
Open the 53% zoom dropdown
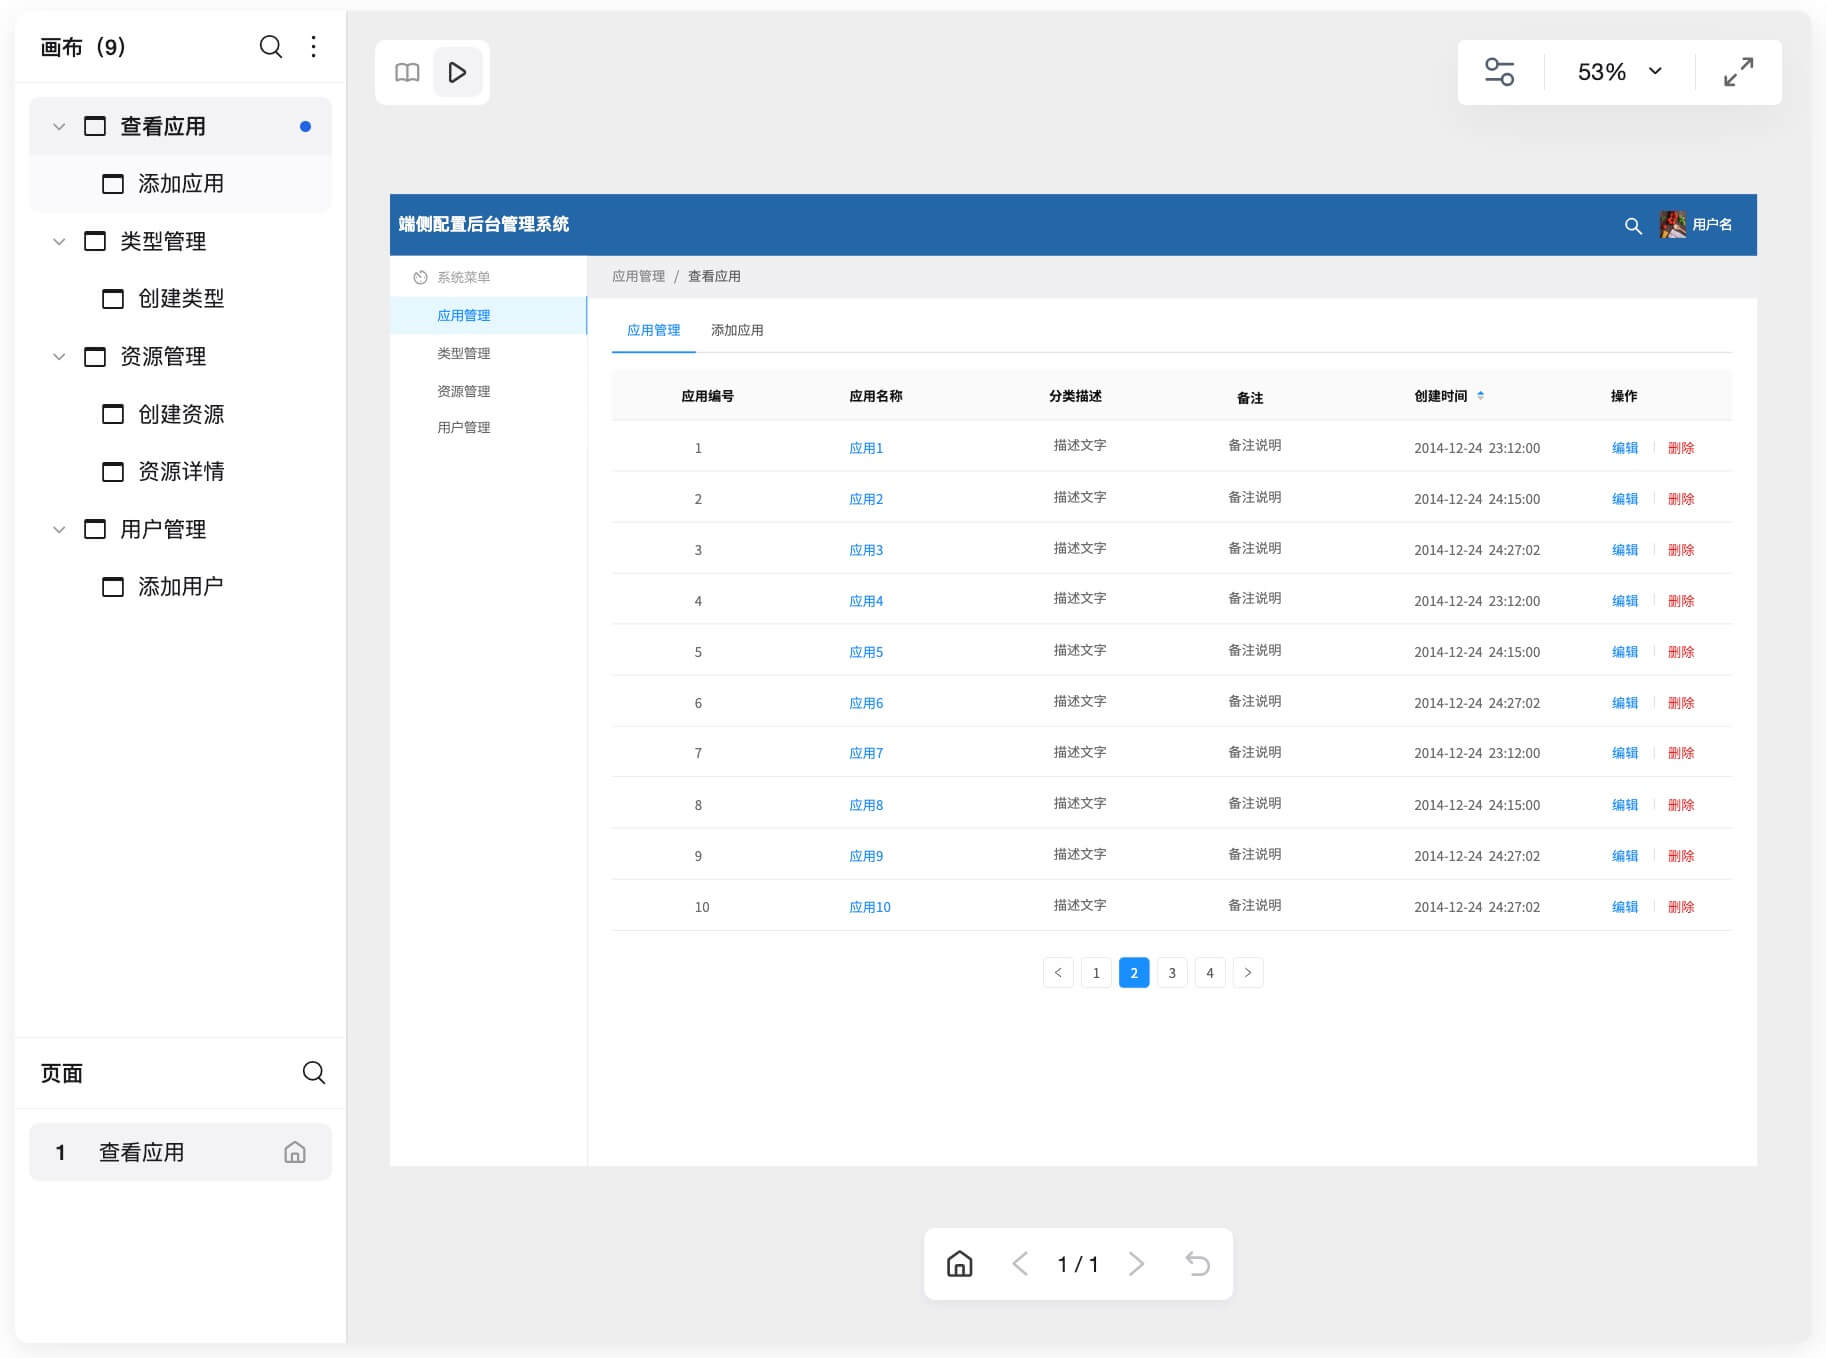pyautogui.click(x=1620, y=72)
